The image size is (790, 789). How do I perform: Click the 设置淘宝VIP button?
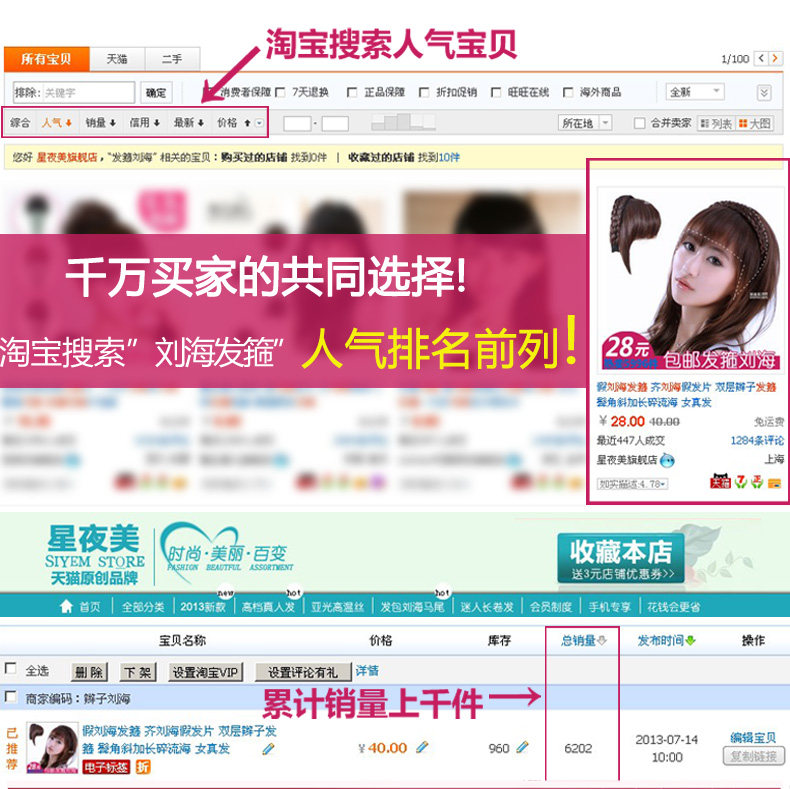205,672
